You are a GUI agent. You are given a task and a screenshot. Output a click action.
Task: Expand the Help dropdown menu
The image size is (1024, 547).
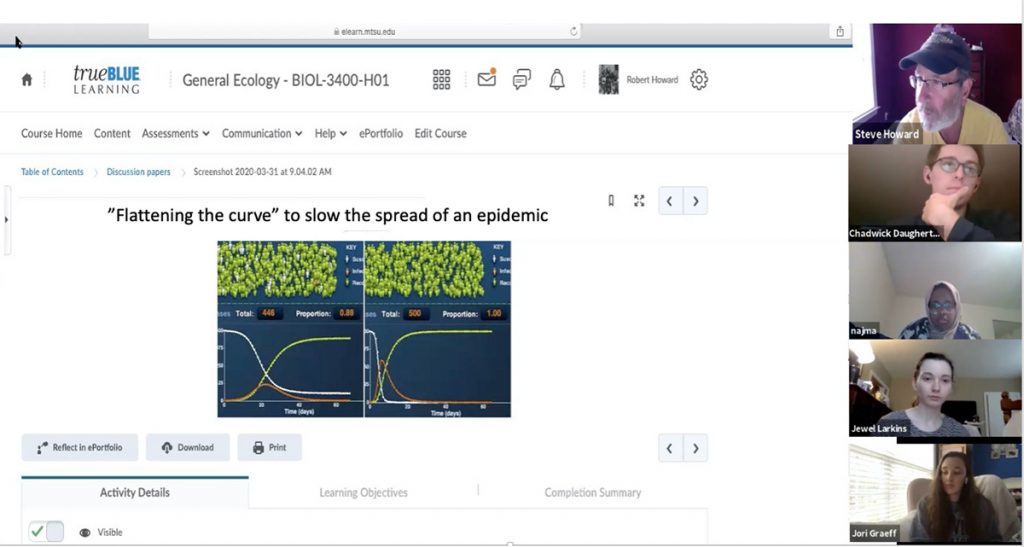pos(330,133)
